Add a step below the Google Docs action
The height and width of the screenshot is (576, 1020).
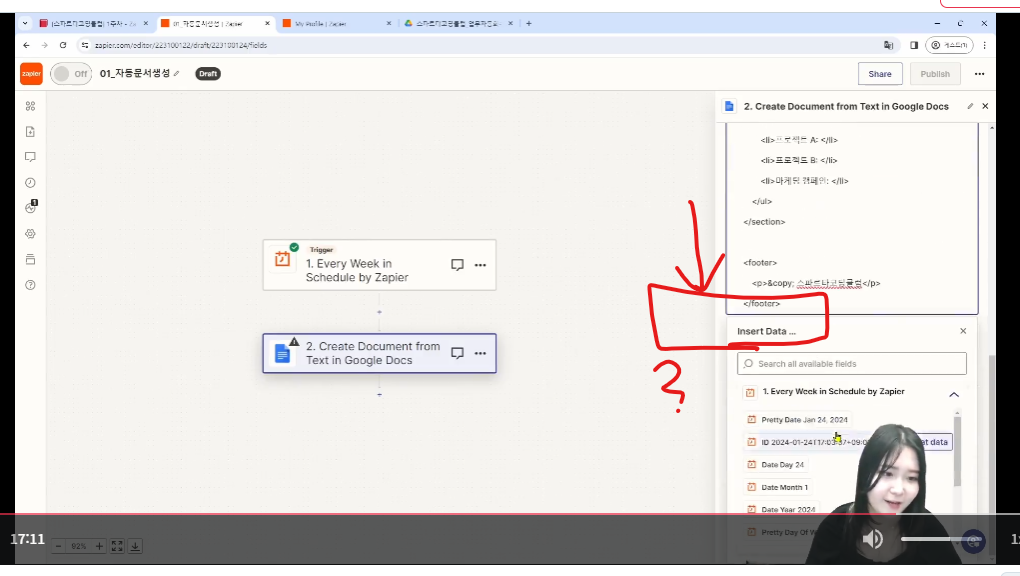point(379,394)
